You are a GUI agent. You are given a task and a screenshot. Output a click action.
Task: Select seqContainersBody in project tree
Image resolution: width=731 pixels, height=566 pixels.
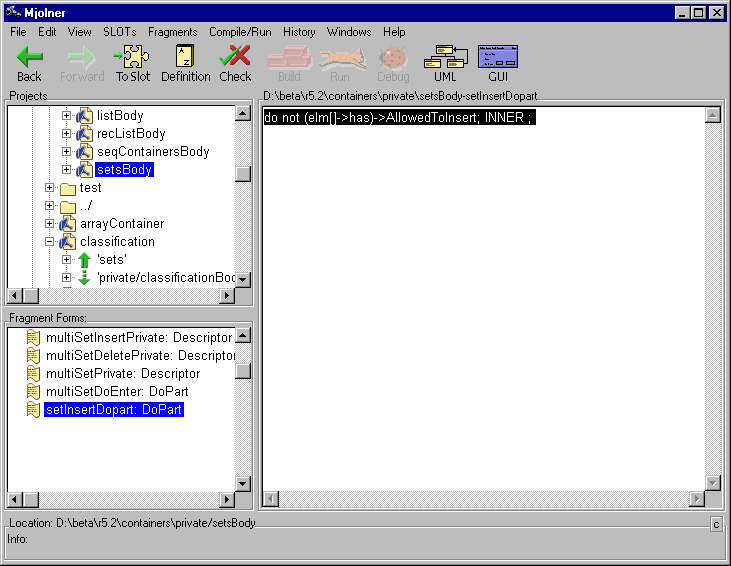[152, 152]
